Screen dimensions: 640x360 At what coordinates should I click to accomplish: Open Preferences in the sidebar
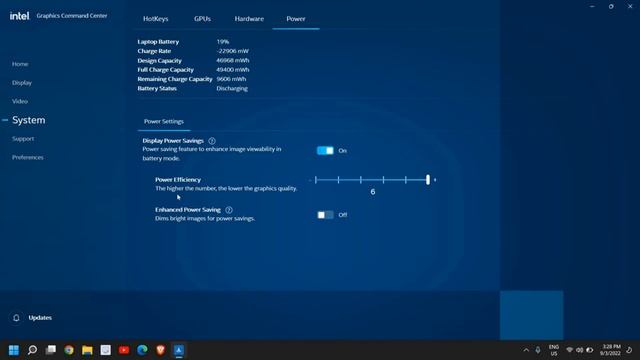tap(27, 157)
